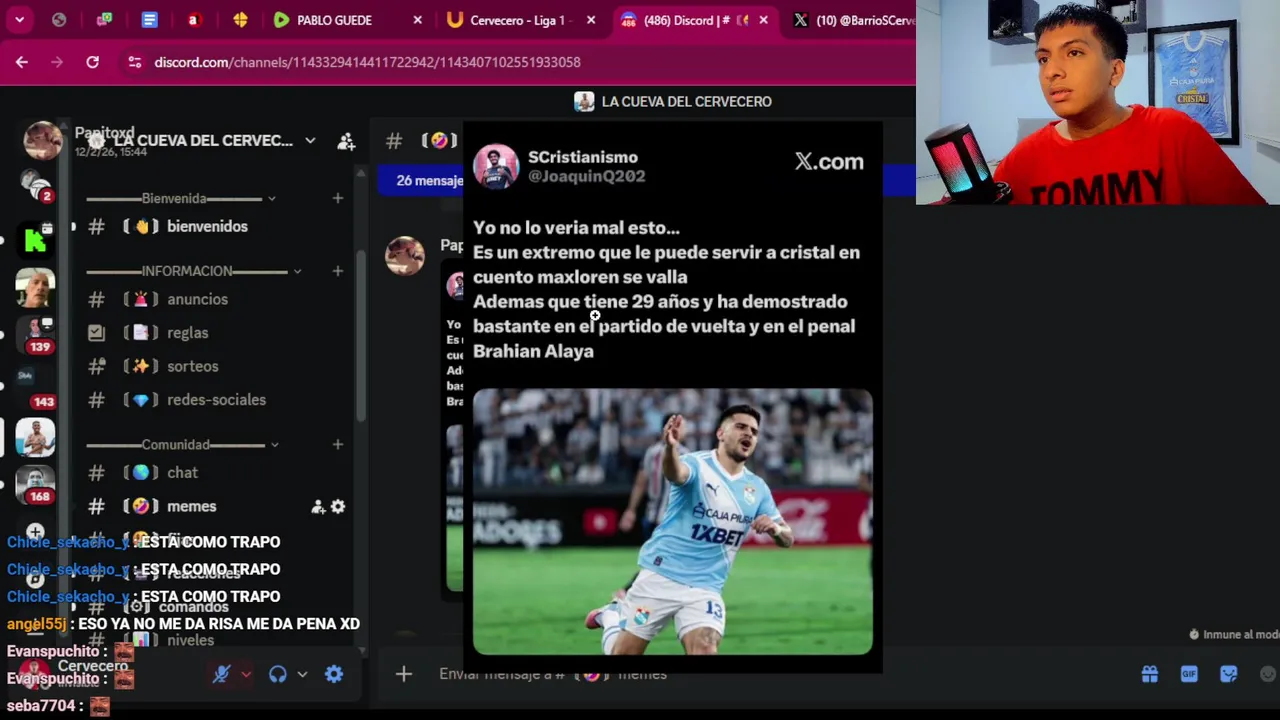This screenshot has height=720, width=1280.
Task: Open the pinned blue document tab
Action: point(149,20)
